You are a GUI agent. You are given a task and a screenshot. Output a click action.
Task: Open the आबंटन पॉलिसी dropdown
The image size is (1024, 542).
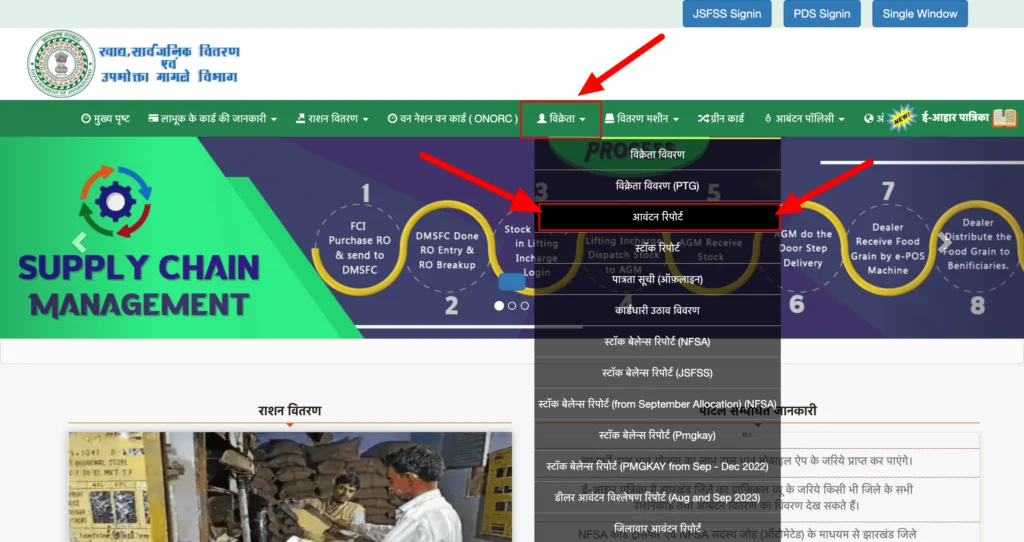point(804,119)
